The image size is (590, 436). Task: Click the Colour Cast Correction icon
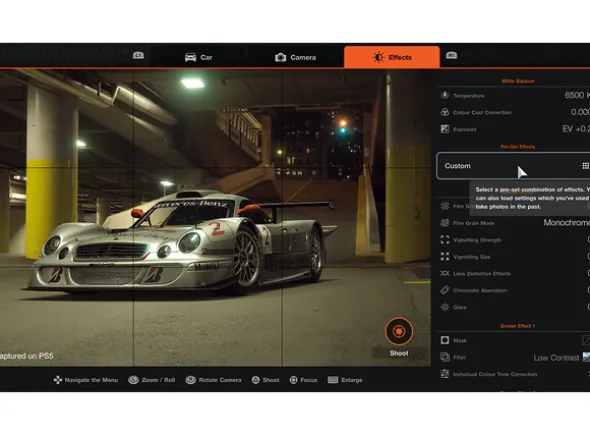(x=445, y=112)
